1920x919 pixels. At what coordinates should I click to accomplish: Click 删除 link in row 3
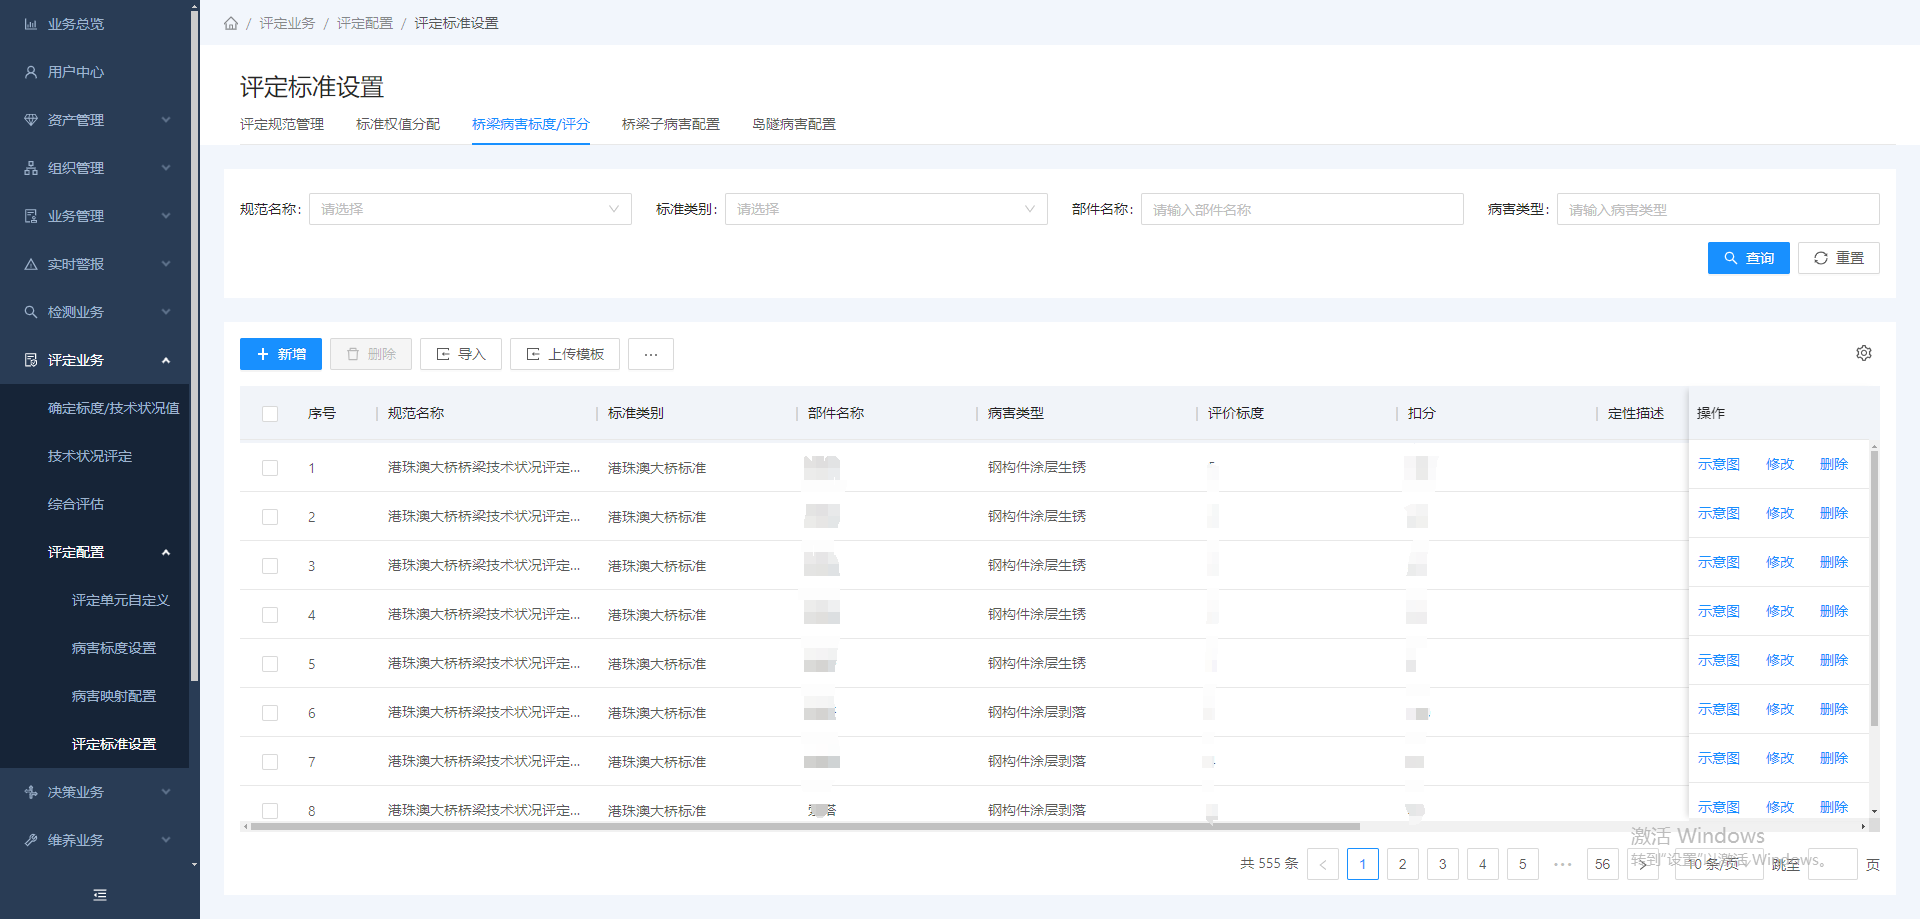point(1833,562)
